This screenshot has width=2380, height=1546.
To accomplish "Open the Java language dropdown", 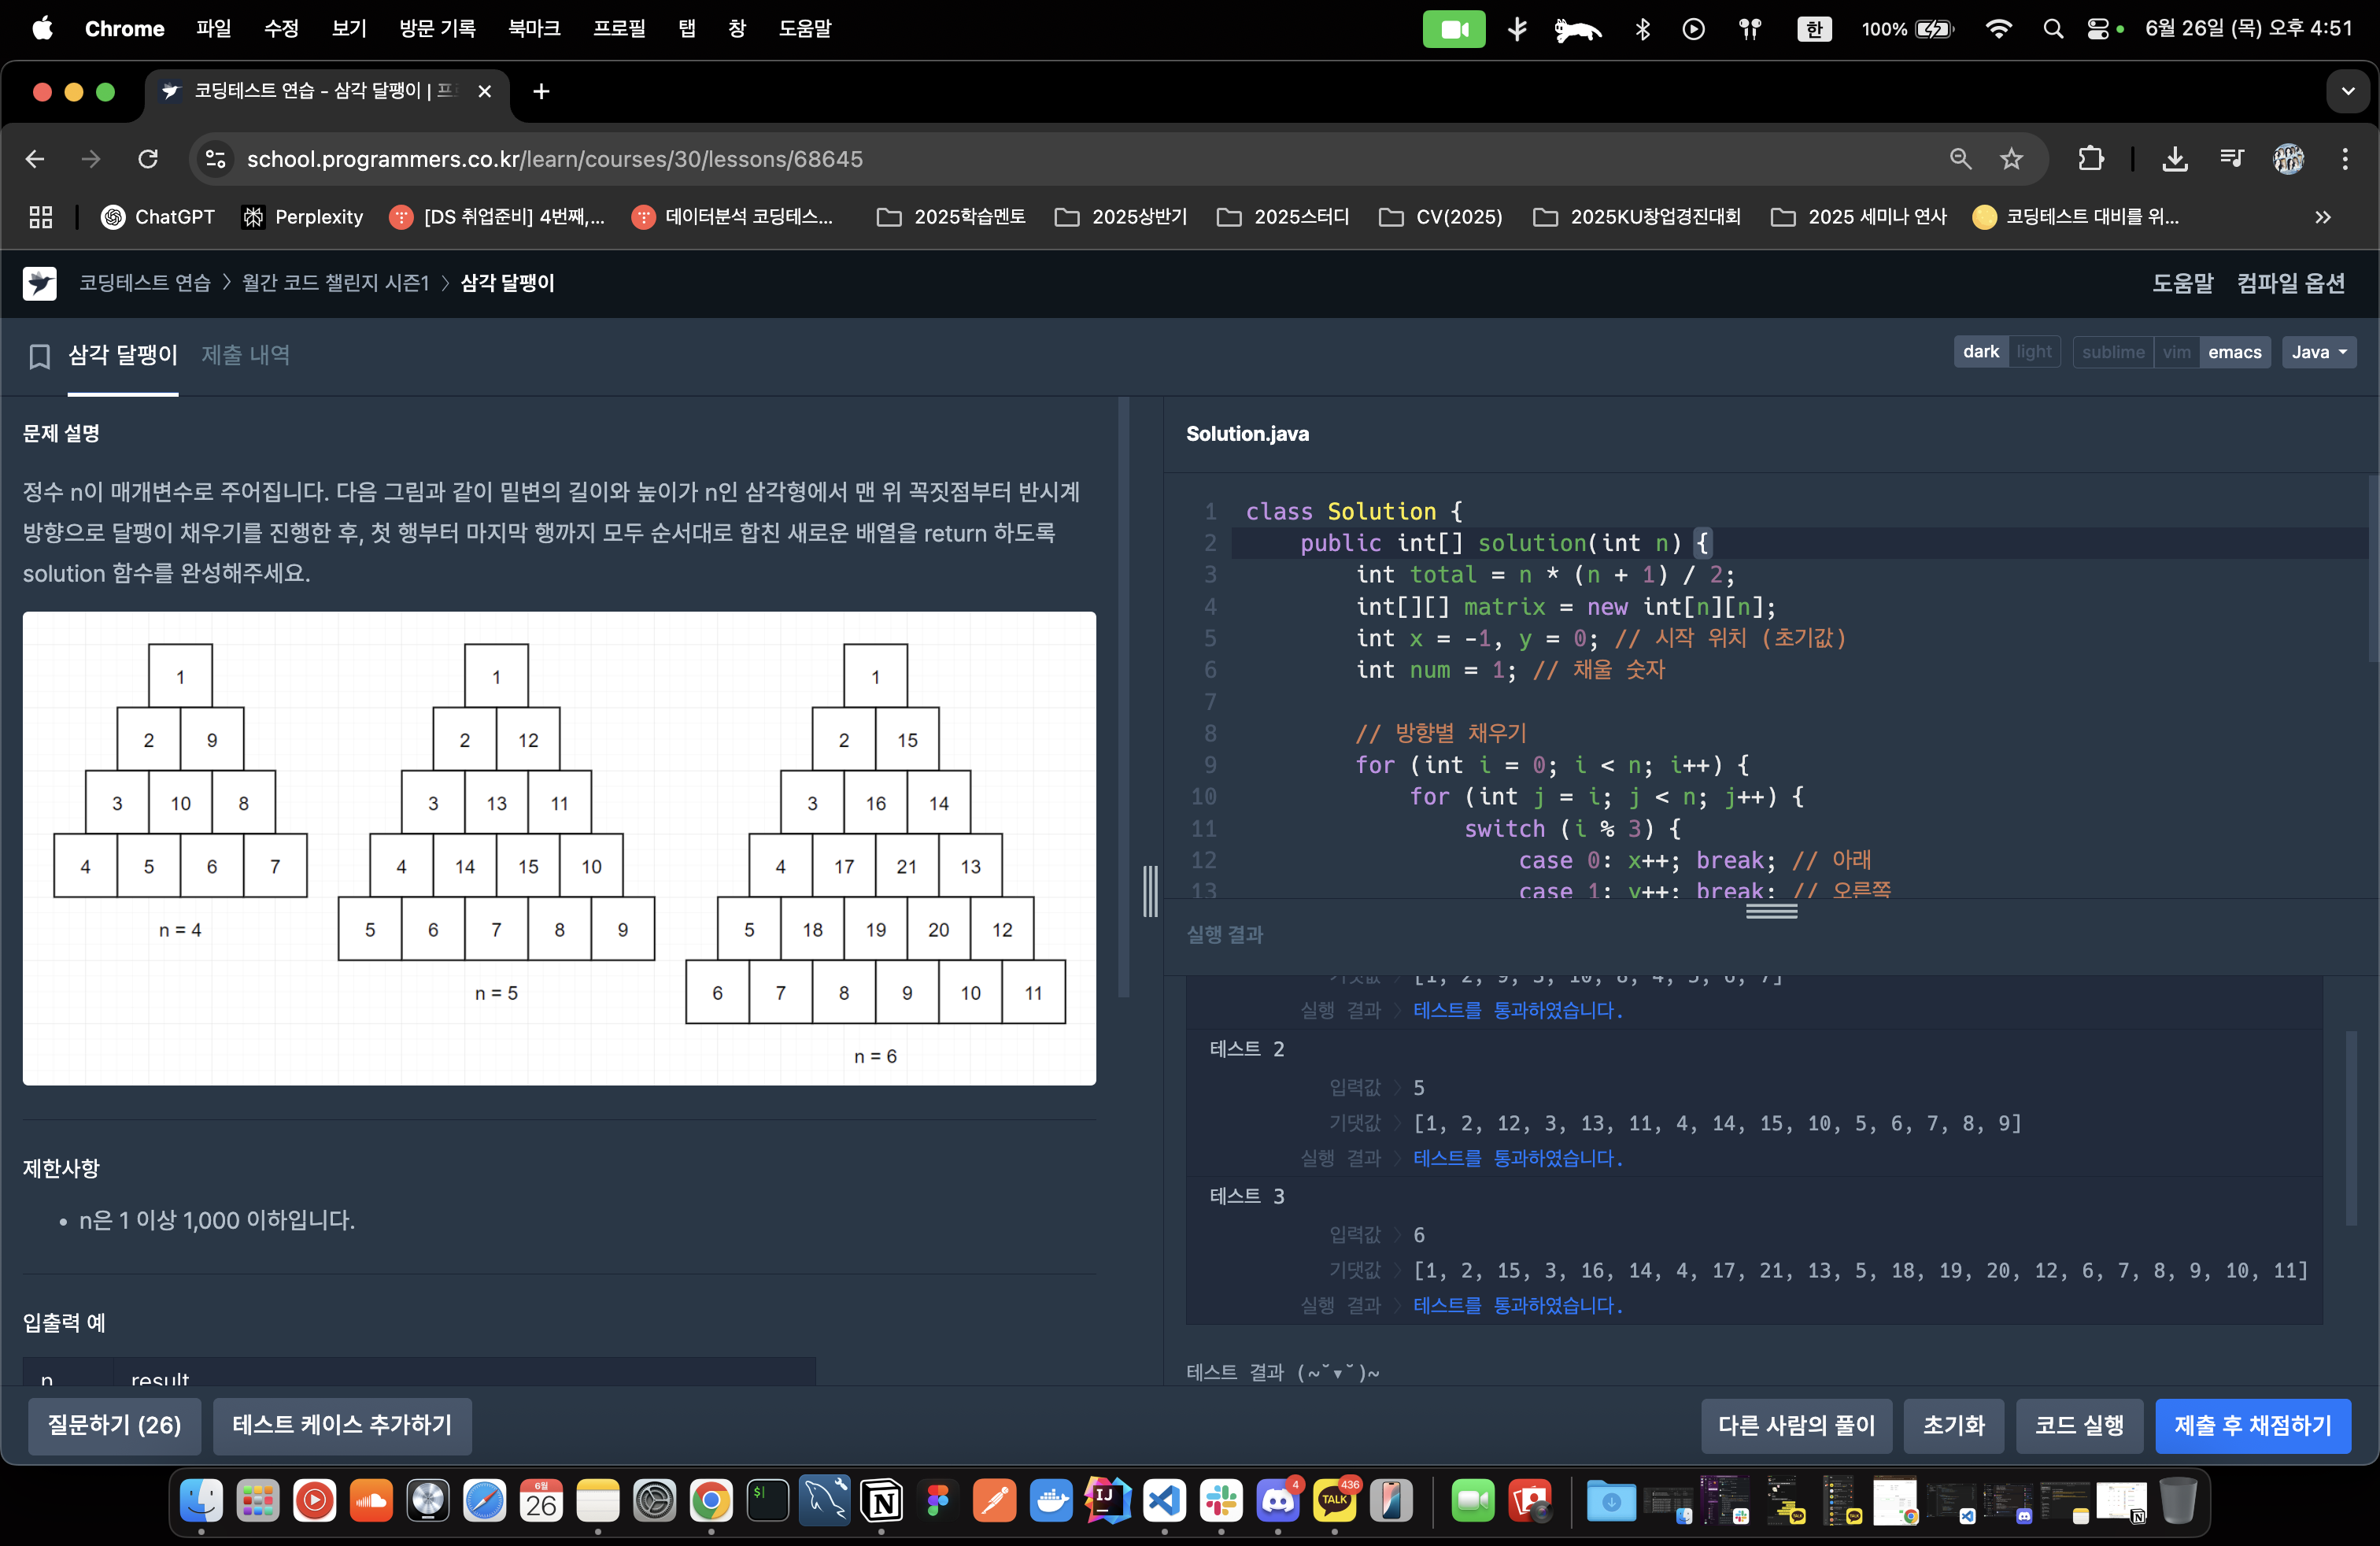I will [2318, 352].
